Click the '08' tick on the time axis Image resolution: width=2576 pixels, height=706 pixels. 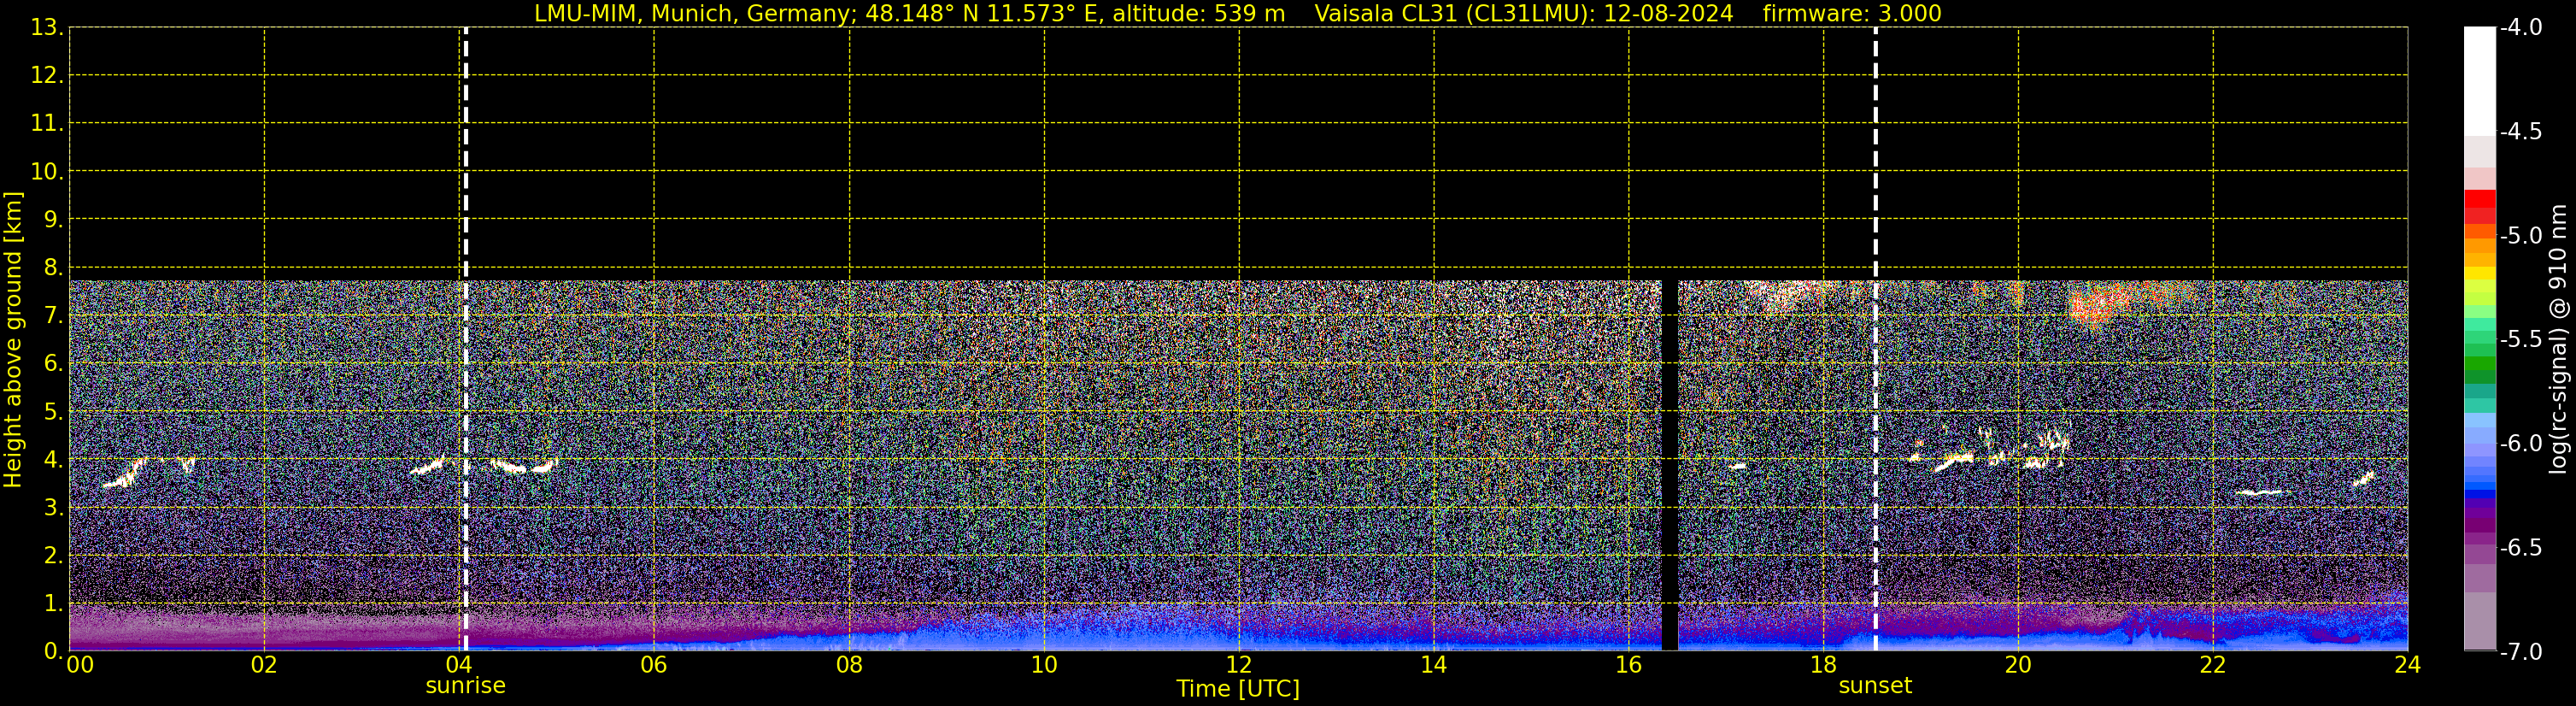point(849,665)
